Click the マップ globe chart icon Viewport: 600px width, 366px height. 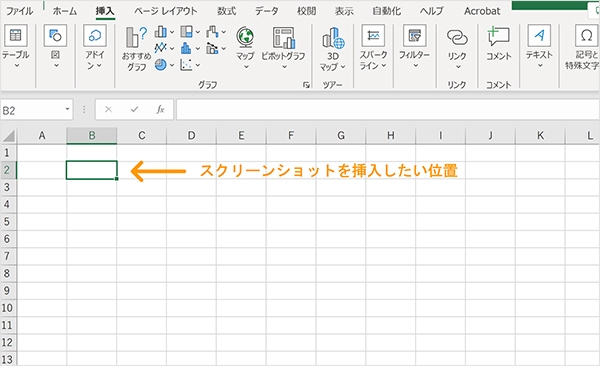(x=245, y=37)
